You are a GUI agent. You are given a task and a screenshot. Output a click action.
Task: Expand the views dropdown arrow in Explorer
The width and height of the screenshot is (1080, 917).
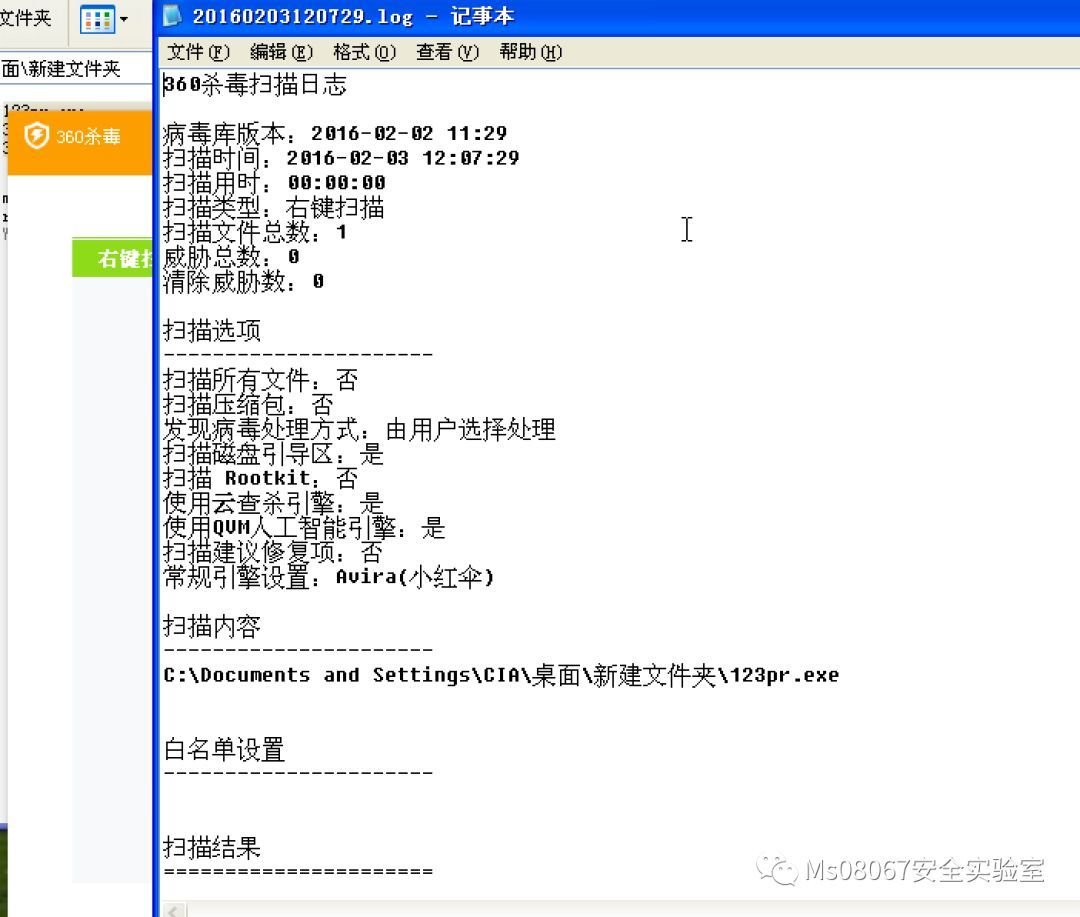coord(124,19)
